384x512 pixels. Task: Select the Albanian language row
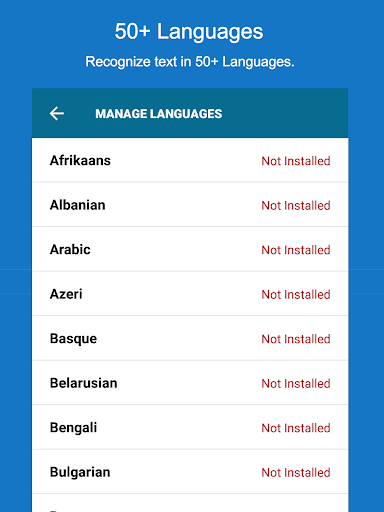190,205
